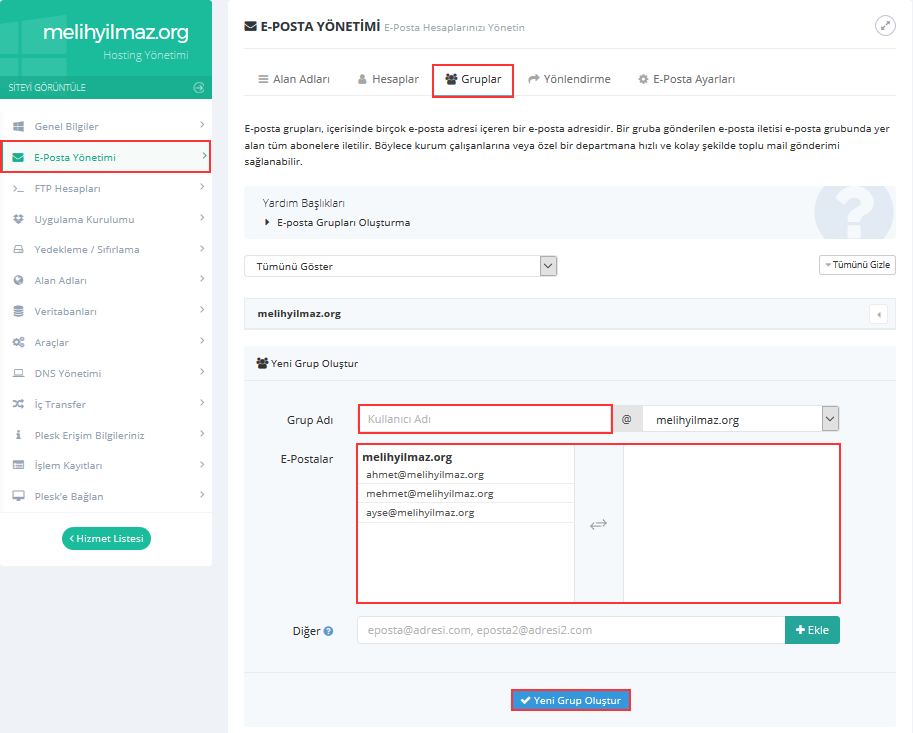Click the fullscreen expand icon at top right

[885, 26]
